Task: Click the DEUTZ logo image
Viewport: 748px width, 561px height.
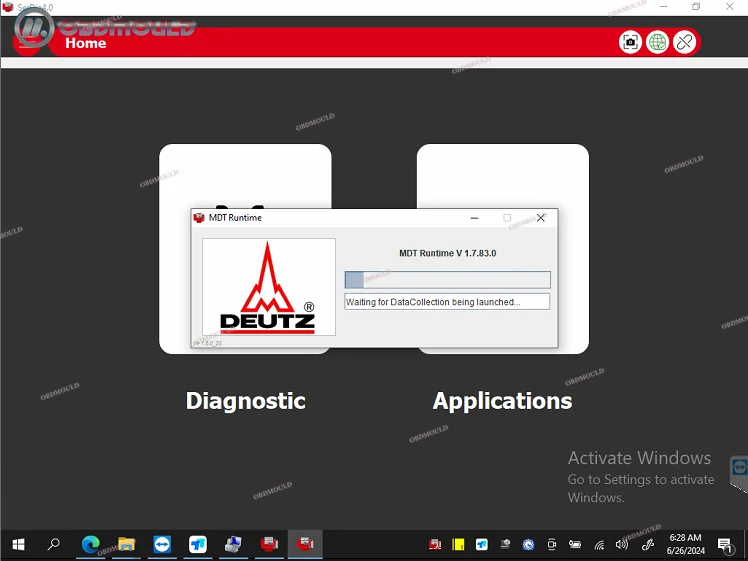Action: [x=269, y=287]
